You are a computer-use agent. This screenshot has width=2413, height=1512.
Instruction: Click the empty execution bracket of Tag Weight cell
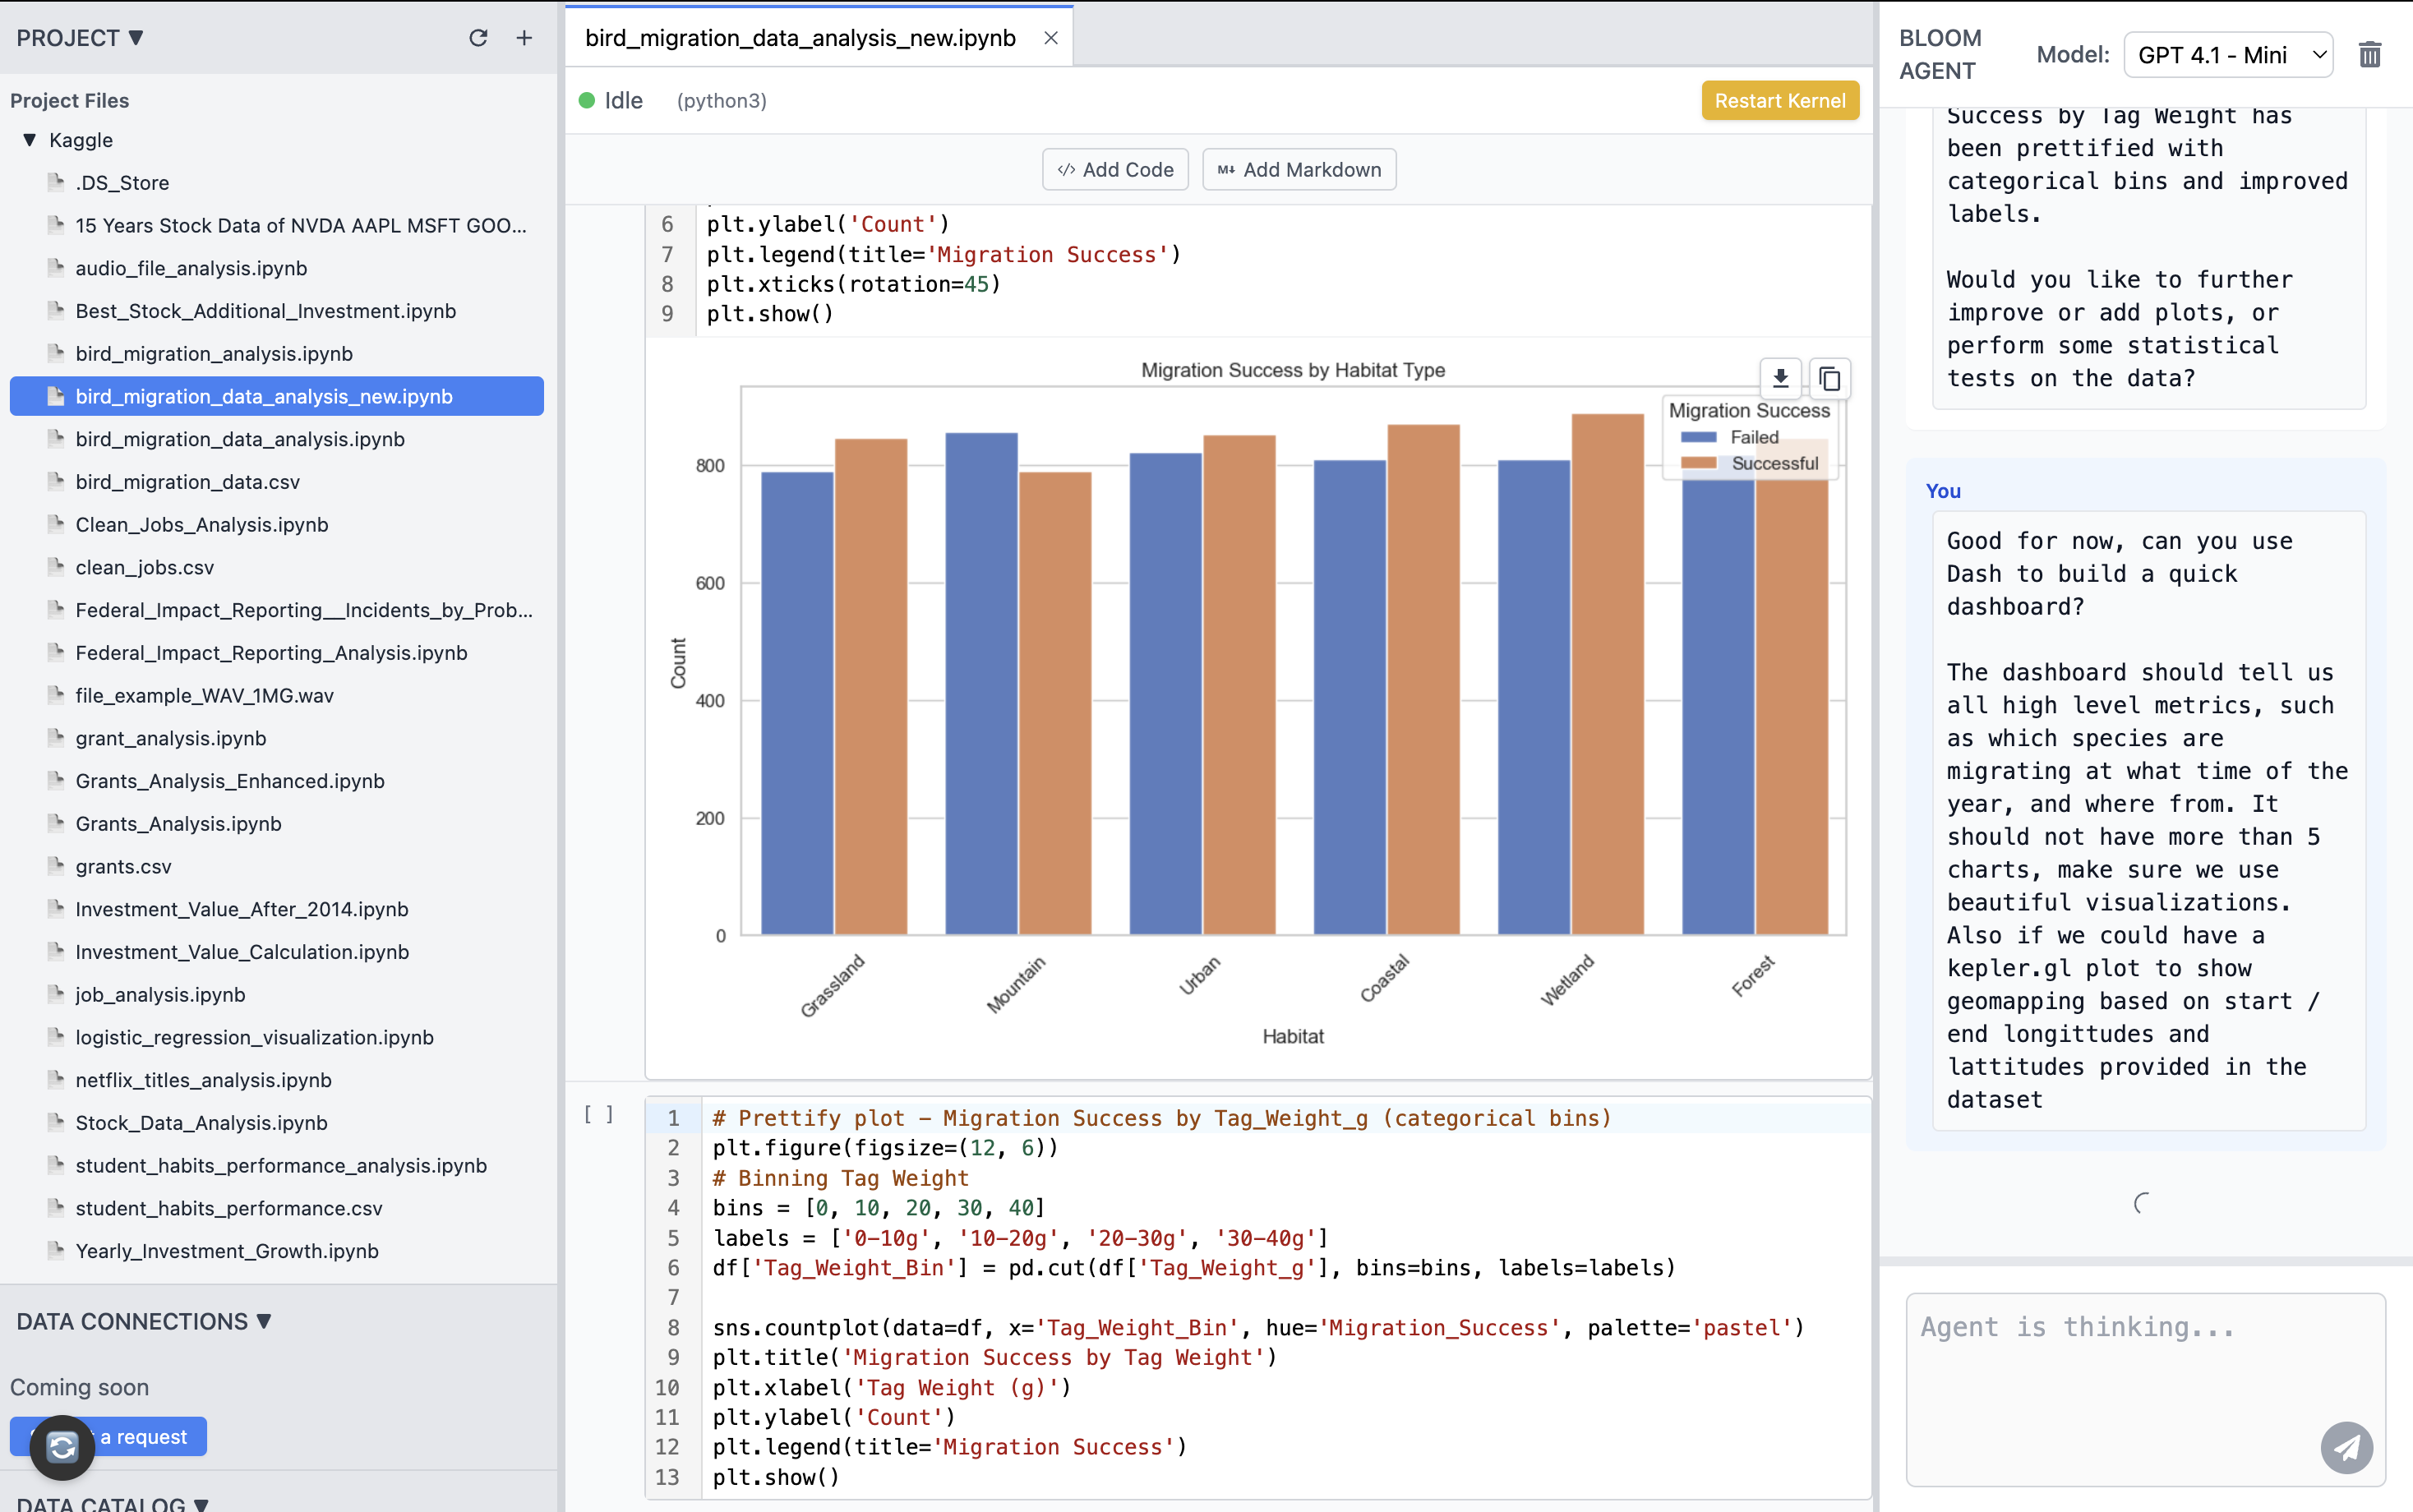click(x=599, y=1114)
